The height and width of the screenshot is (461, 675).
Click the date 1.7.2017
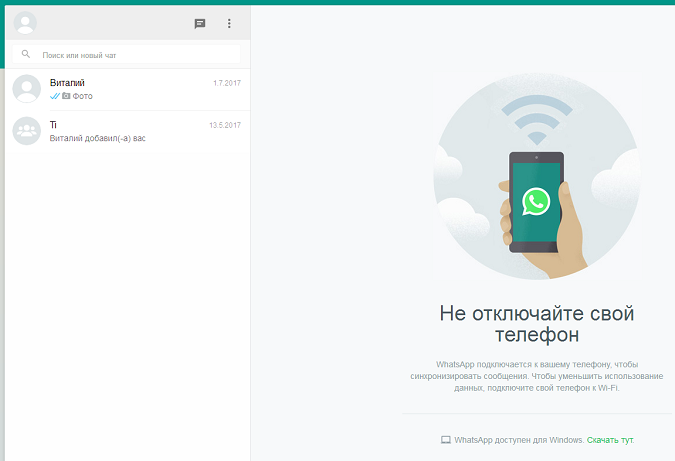tap(227, 83)
